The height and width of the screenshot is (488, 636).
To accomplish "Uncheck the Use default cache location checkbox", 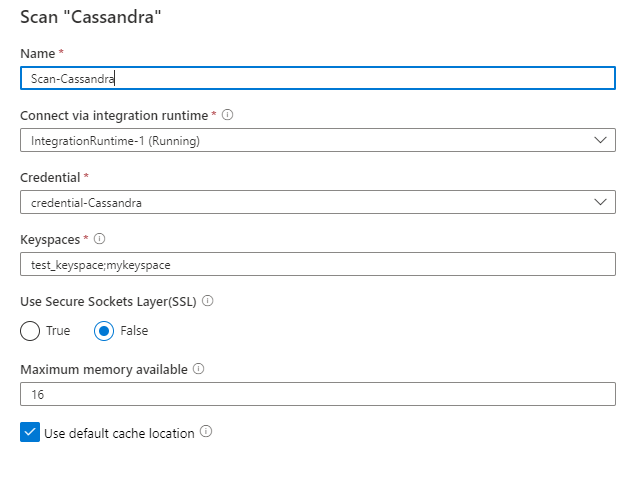I will pos(30,433).
